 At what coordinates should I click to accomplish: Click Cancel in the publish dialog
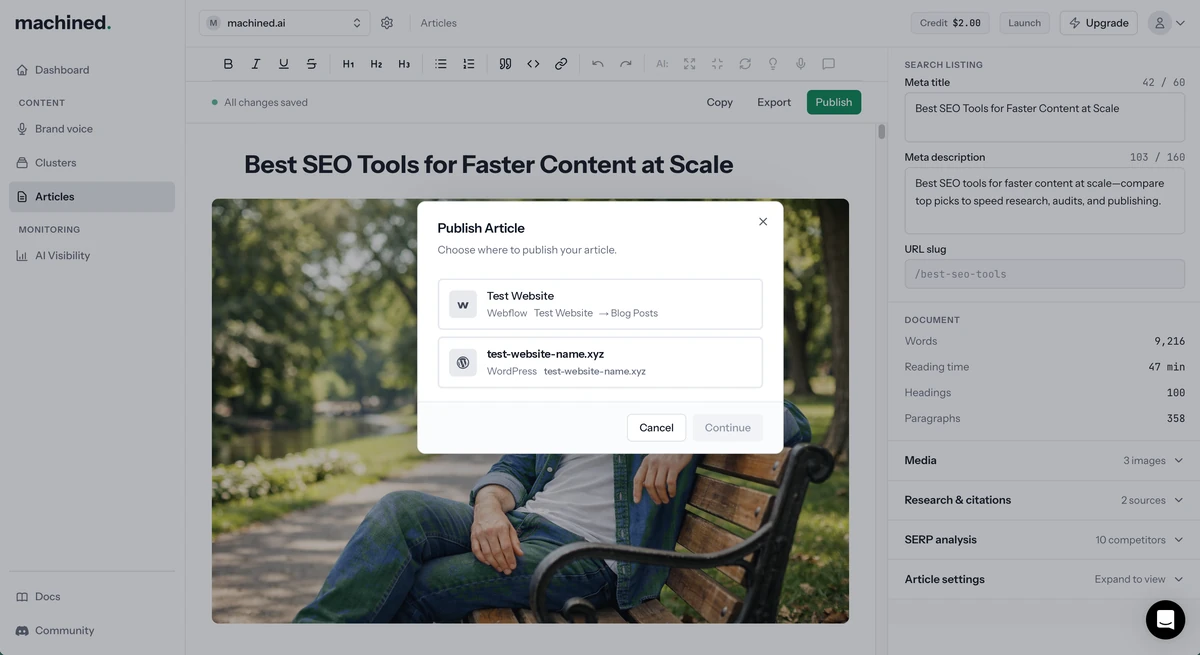656,428
